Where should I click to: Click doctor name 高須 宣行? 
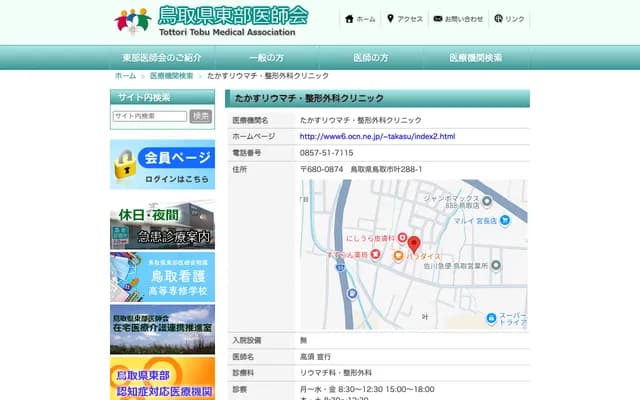click(x=315, y=357)
